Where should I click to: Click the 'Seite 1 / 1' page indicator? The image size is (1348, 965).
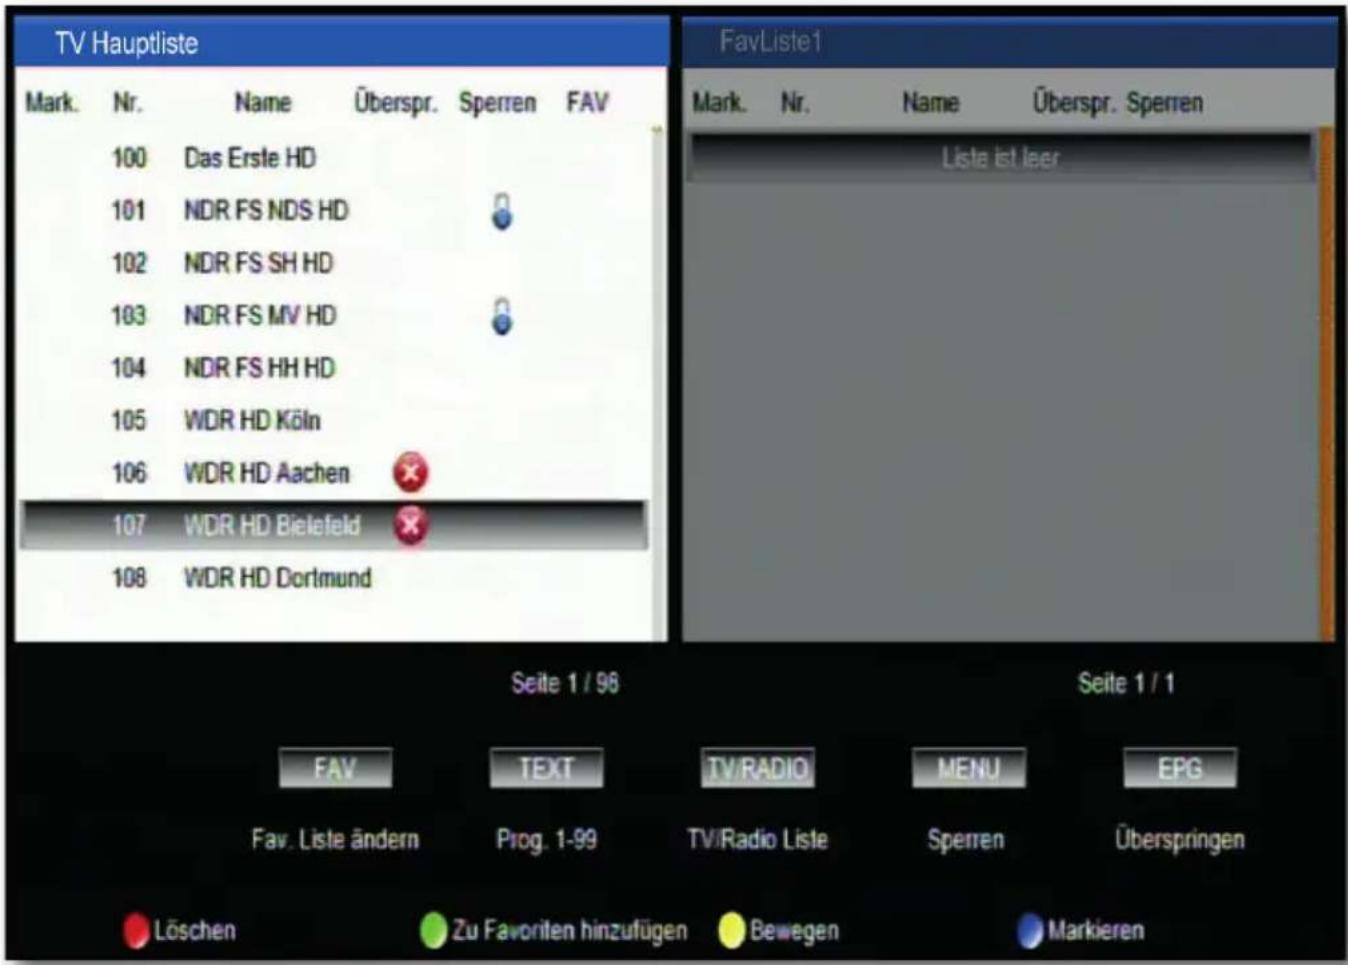tap(1126, 683)
